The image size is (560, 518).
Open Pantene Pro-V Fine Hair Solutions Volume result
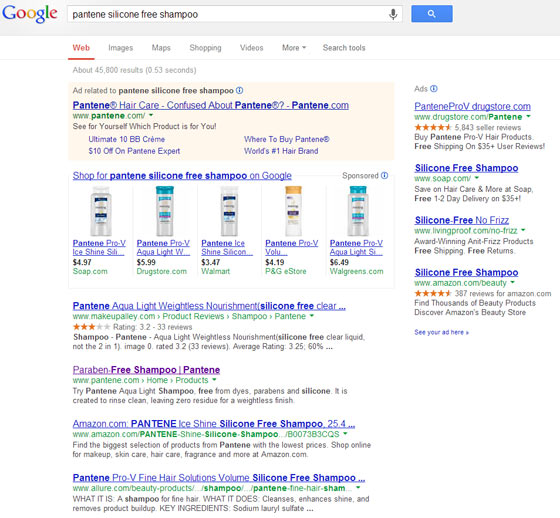pos(219,478)
